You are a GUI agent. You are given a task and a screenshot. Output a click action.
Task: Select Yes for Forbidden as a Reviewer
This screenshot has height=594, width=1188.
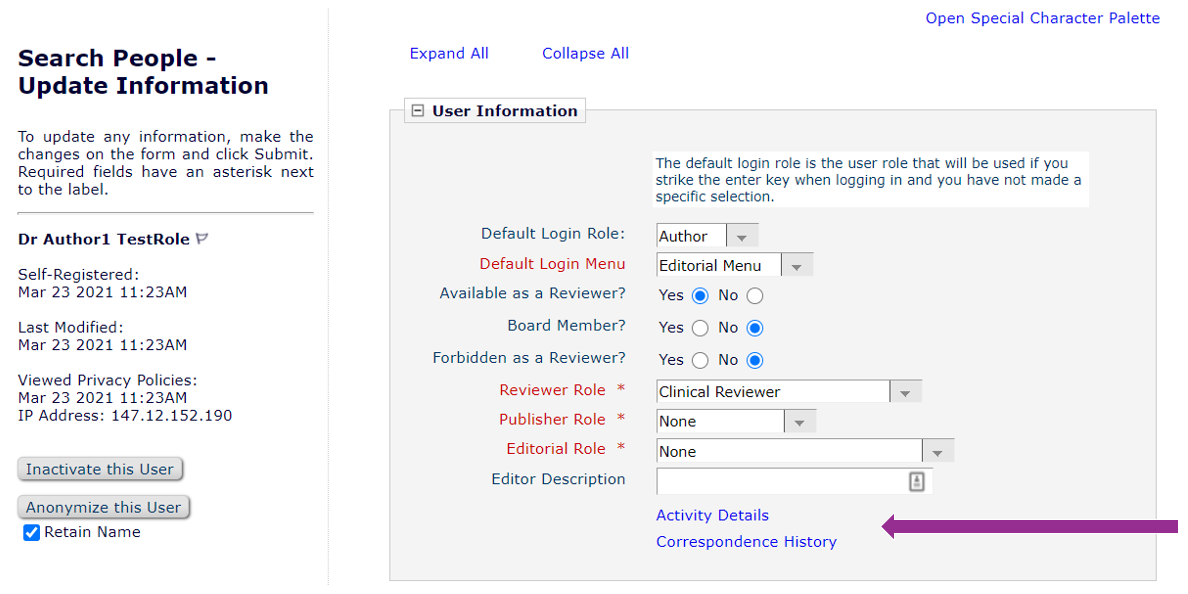point(700,360)
